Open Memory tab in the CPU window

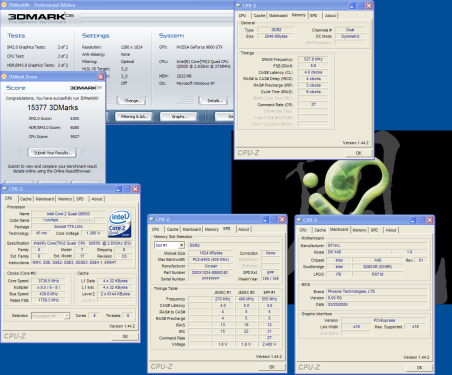[x=65, y=199]
